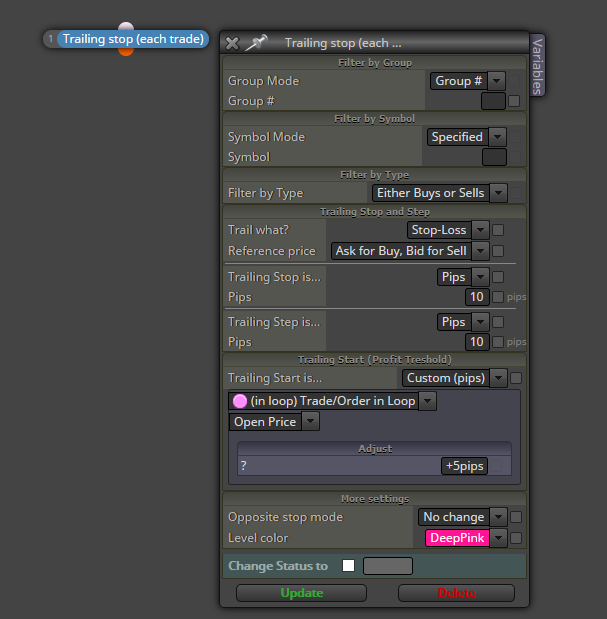Image resolution: width=607 pixels, height=619 pixels.
Task: Toggle checkbox beside Trailing Step is...
Action: coord(498,322)
